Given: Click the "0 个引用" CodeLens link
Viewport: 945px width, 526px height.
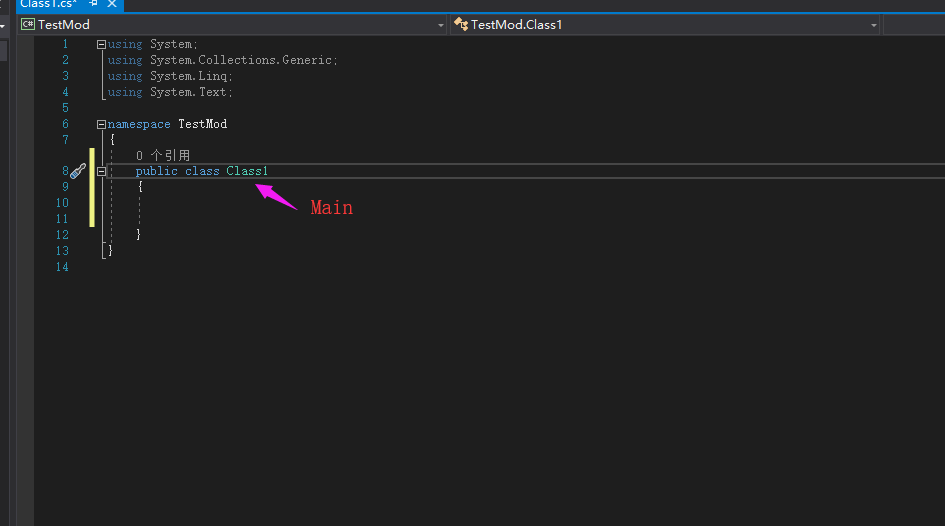Looking at the screenshot, I should [163, 156].
